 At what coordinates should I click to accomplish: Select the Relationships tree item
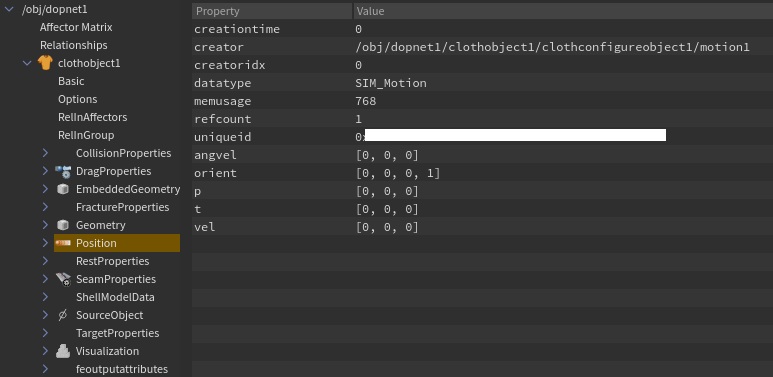pos(73,45)
